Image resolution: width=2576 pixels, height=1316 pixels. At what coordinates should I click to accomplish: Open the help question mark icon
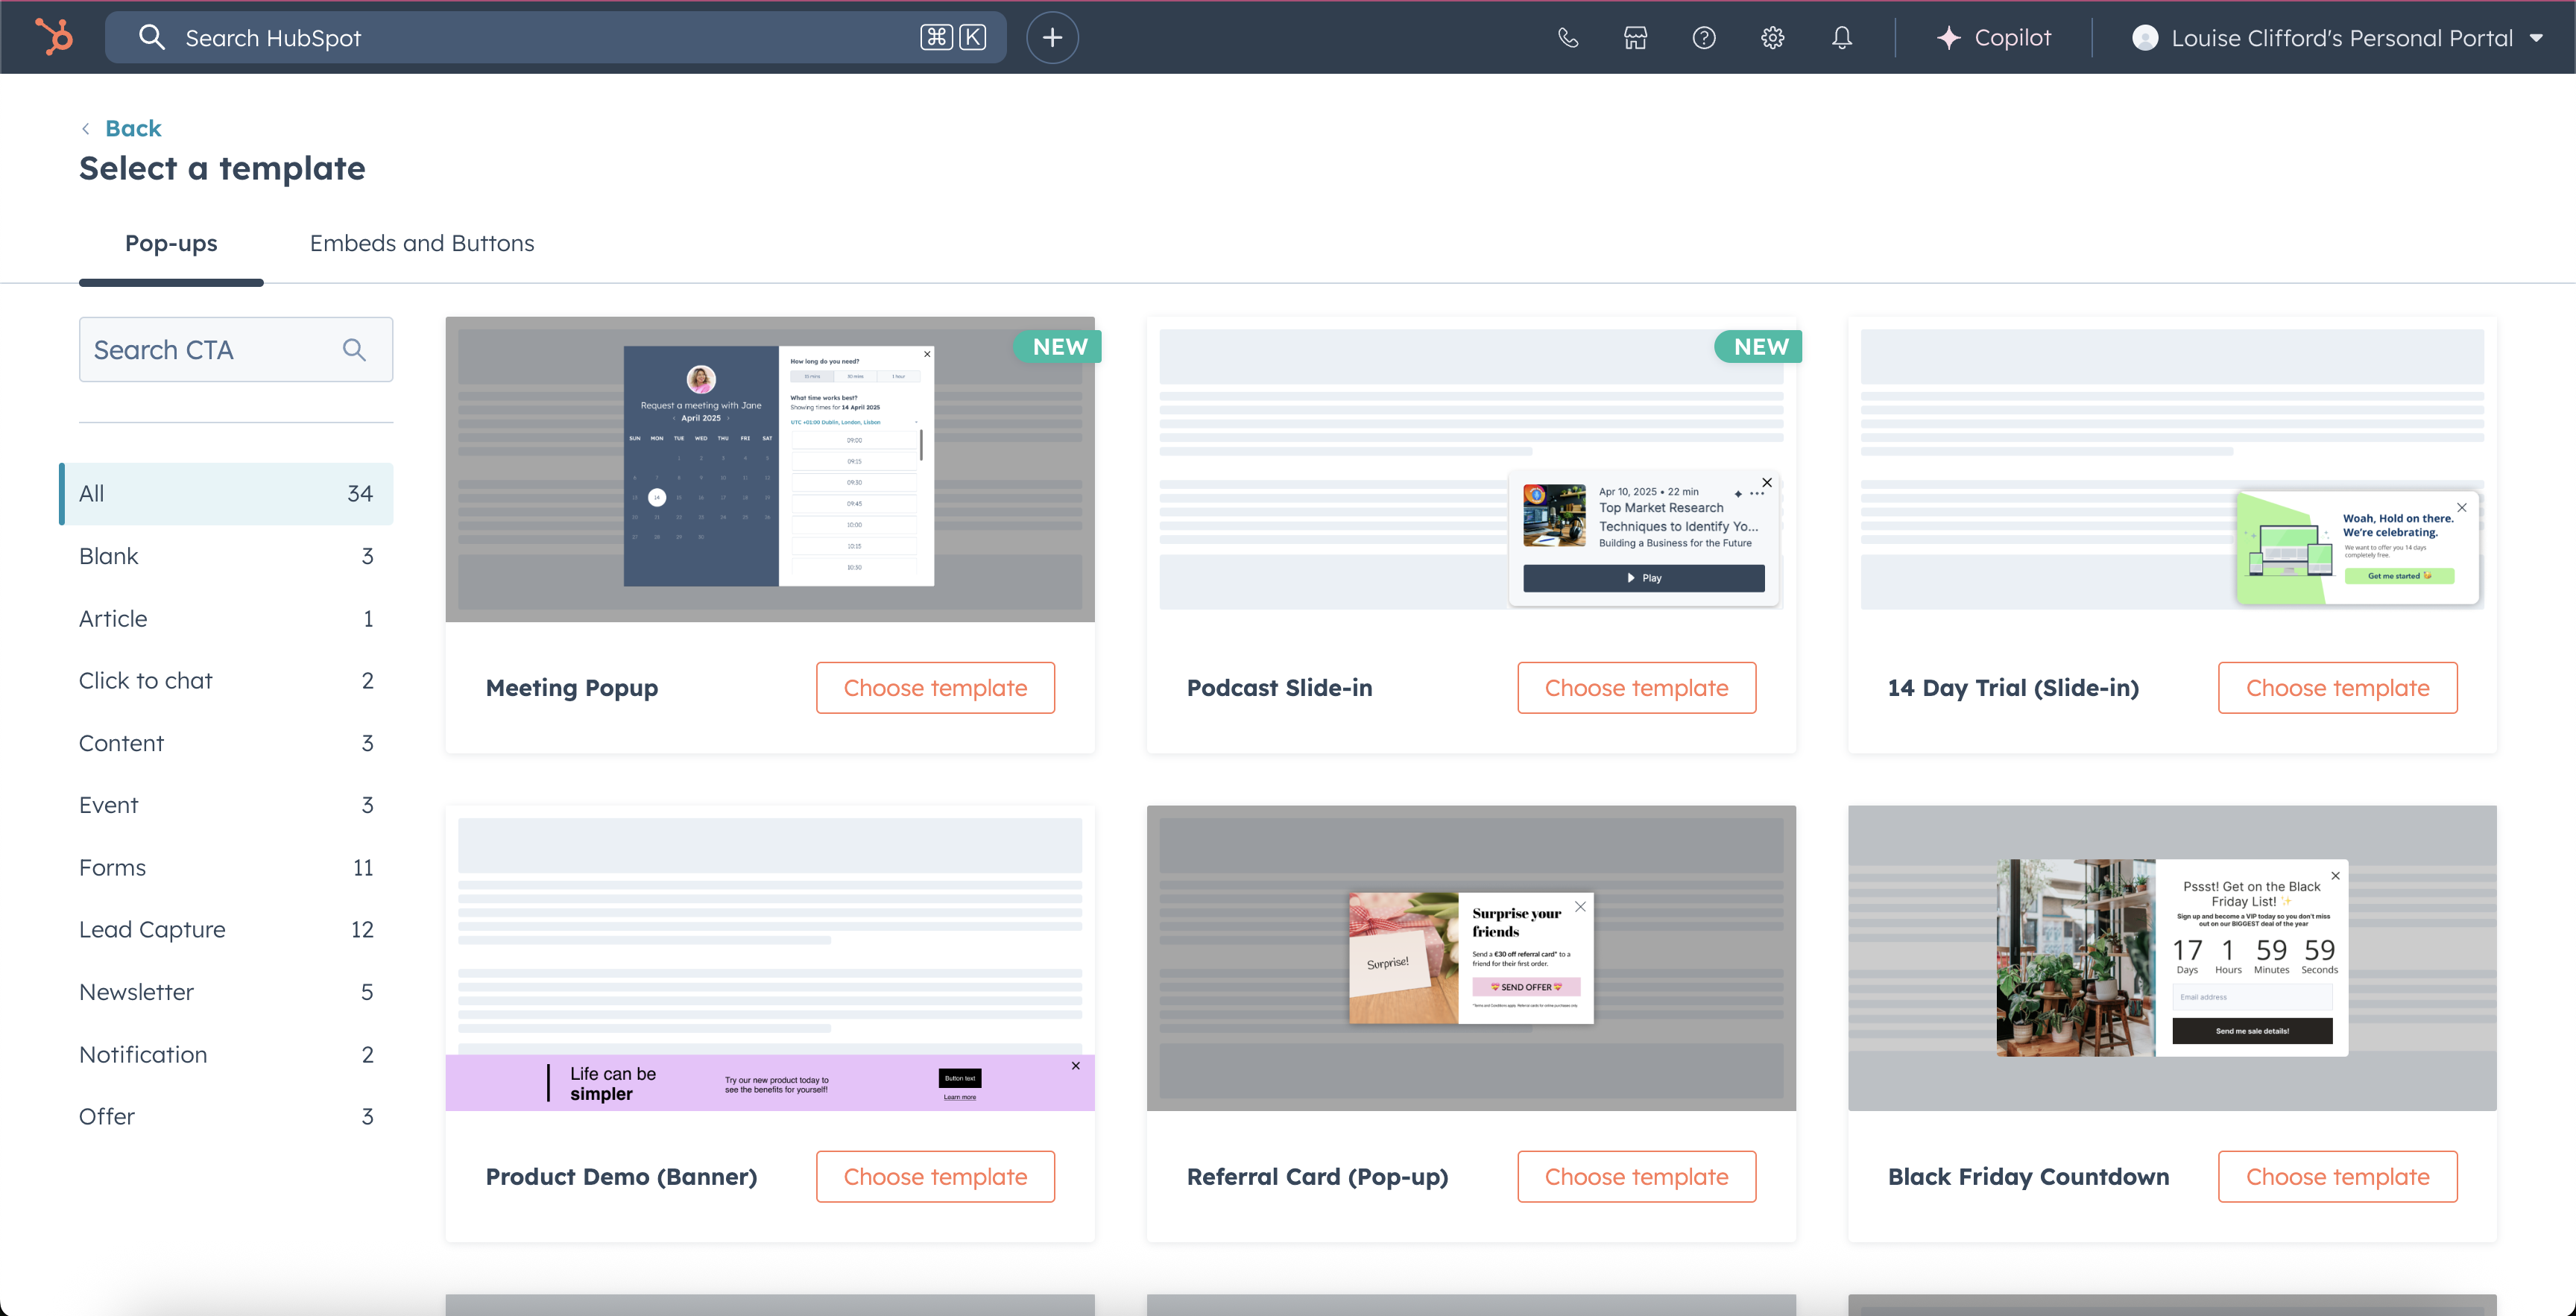click(1704, 38)
